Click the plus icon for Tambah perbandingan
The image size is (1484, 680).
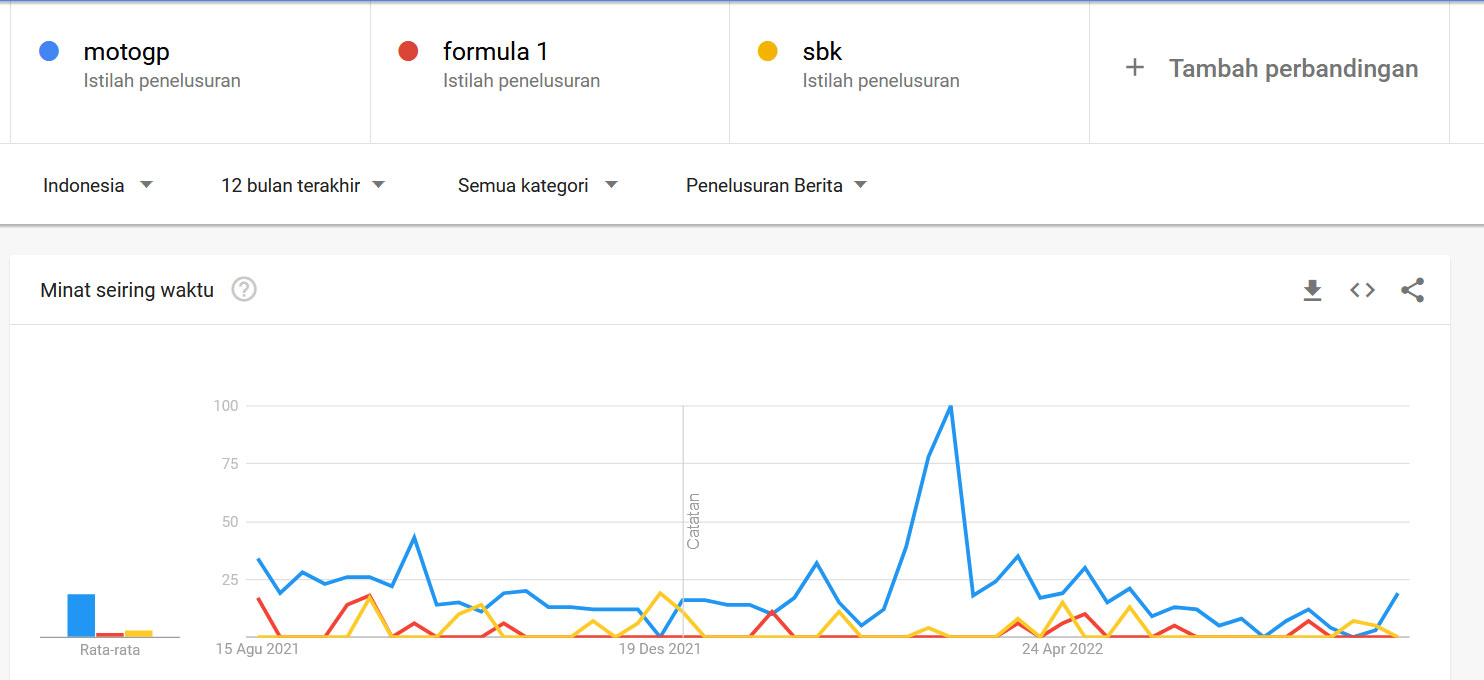(1134, 68)
